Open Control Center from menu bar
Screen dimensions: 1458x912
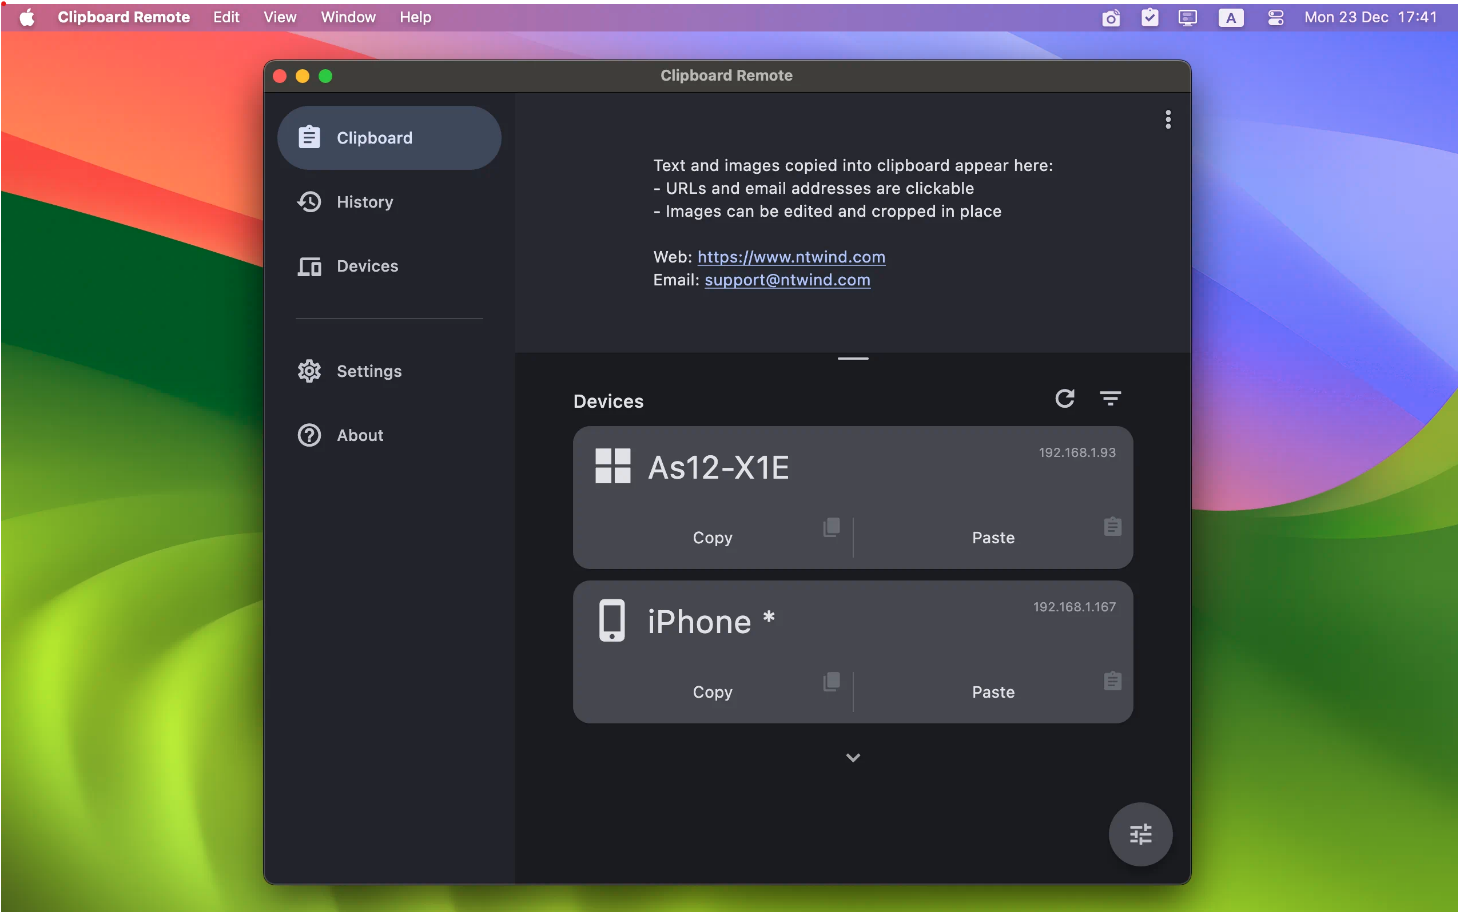click(1275, 18)
